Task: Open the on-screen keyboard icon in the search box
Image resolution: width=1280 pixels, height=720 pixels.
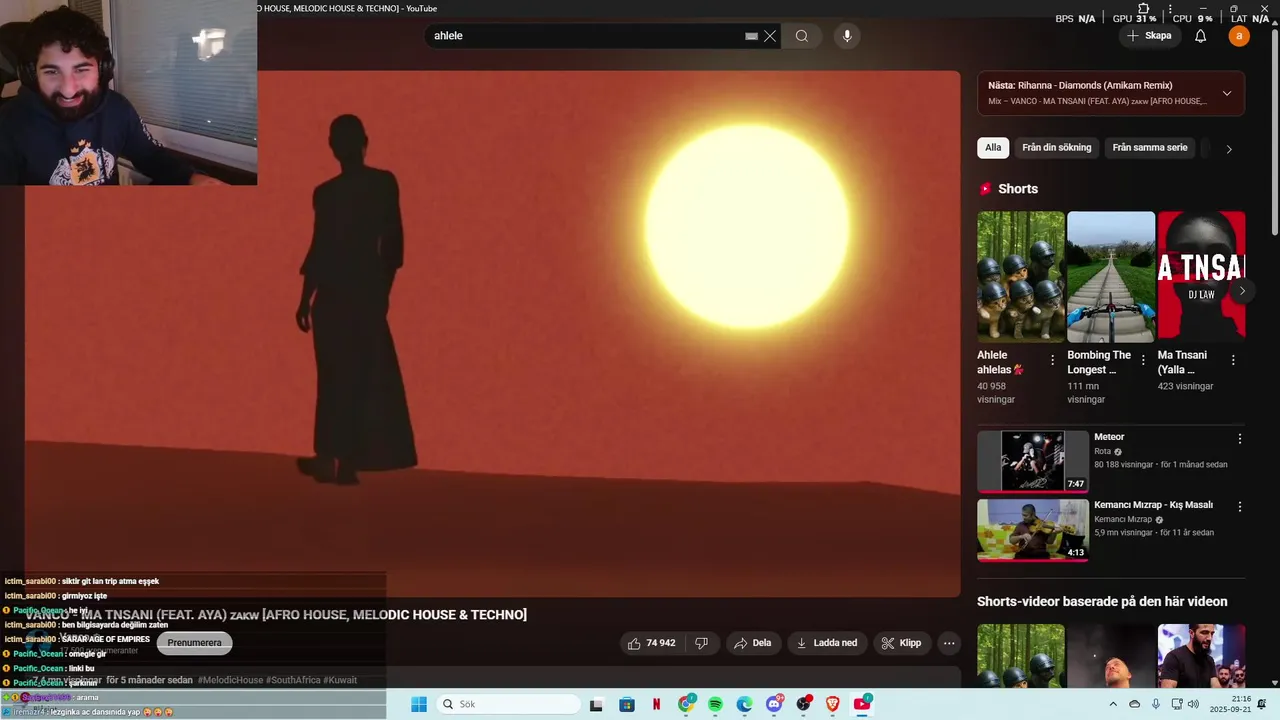Action: 752,36
